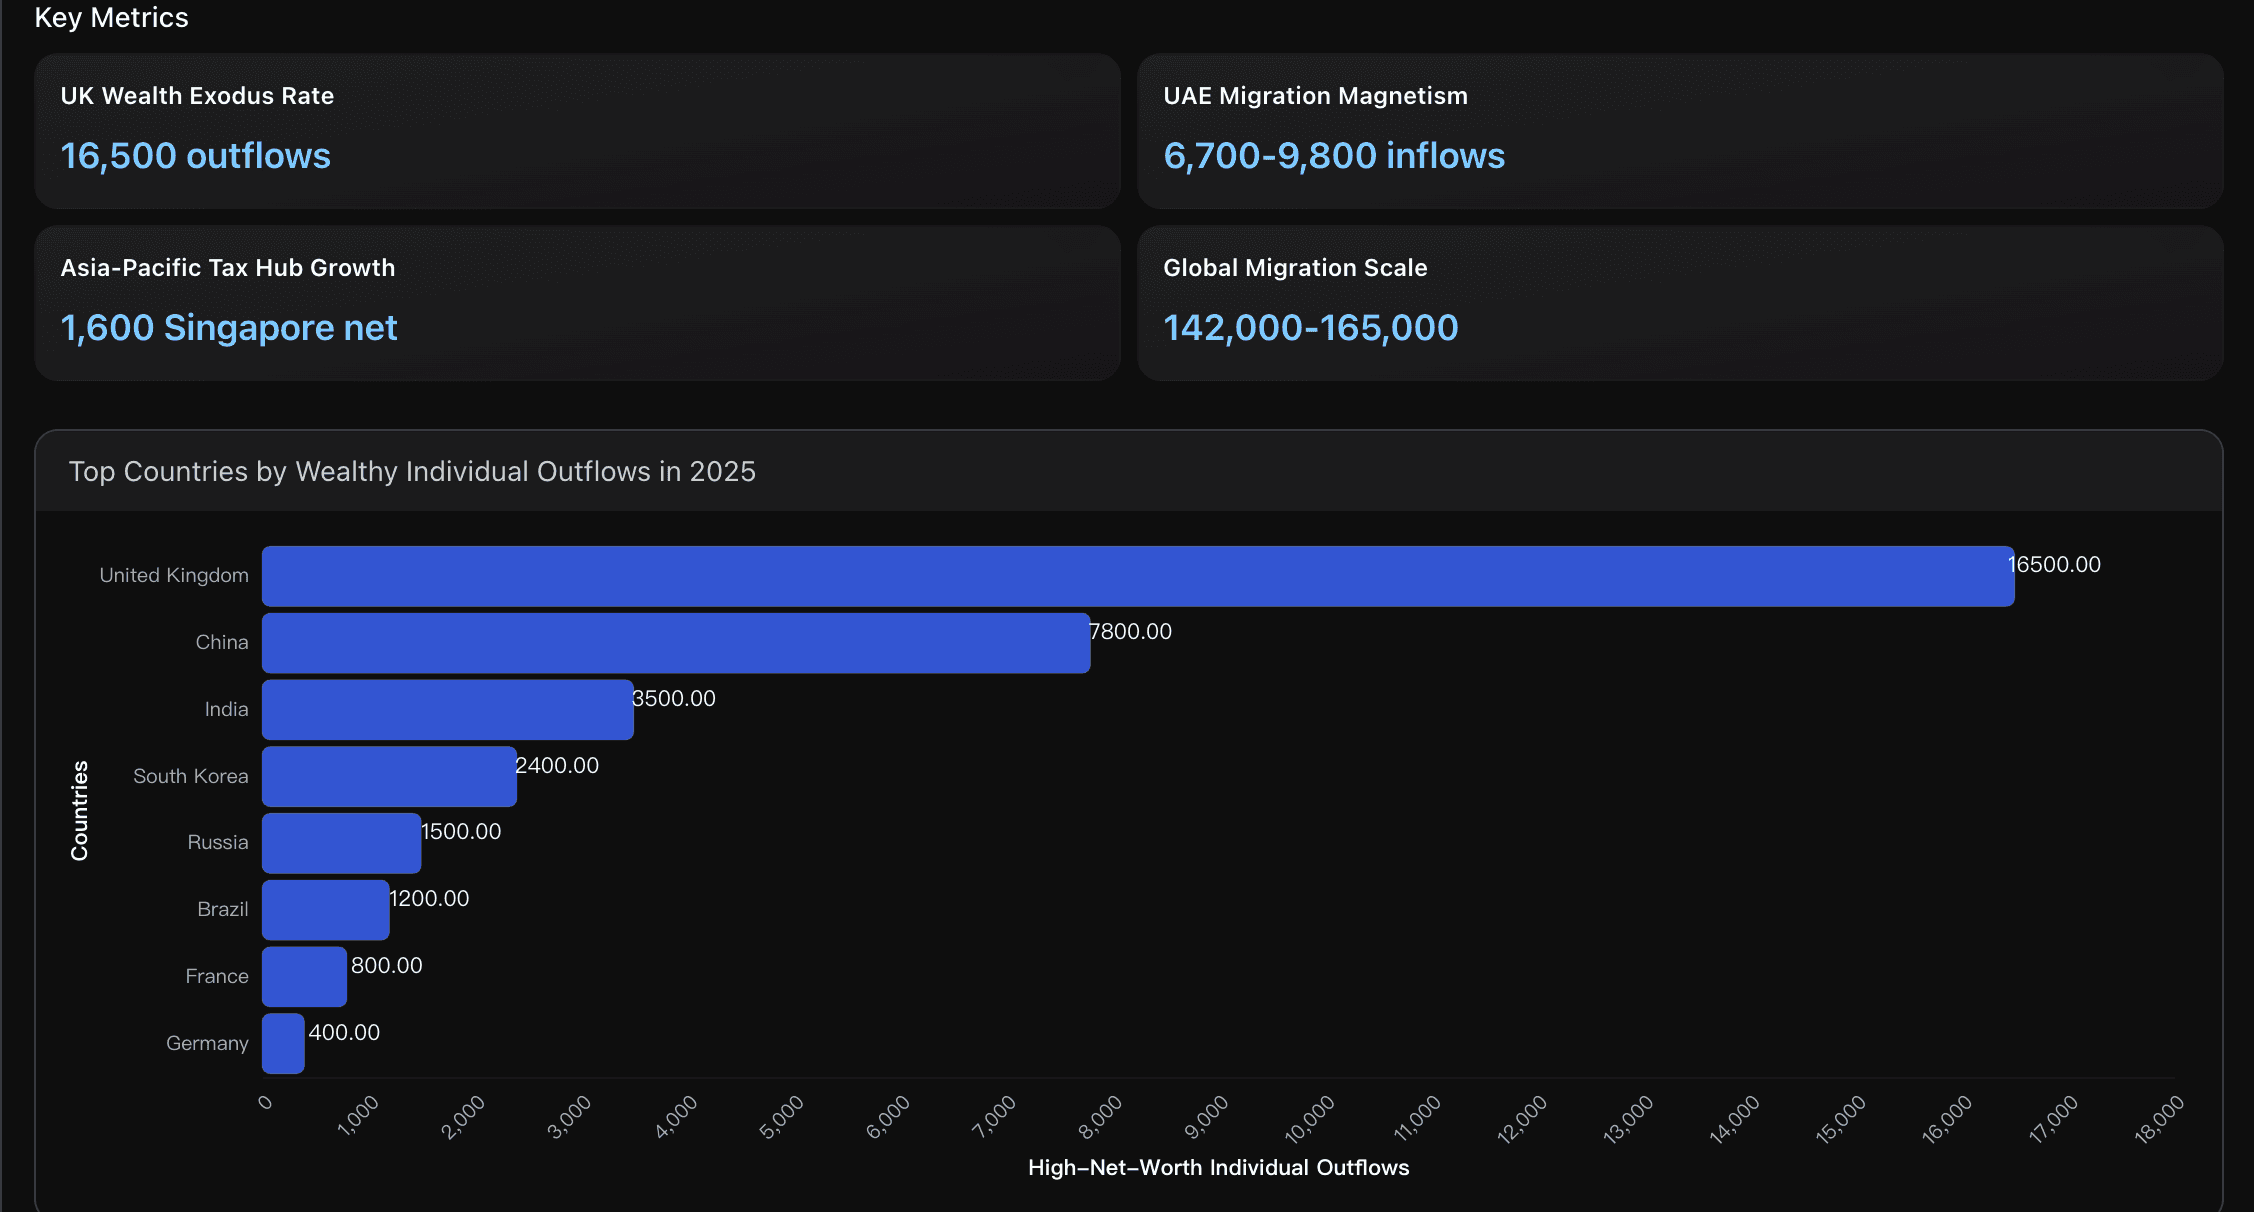Select the India bar in chart

pyautogui.click(x=447, y=710)
